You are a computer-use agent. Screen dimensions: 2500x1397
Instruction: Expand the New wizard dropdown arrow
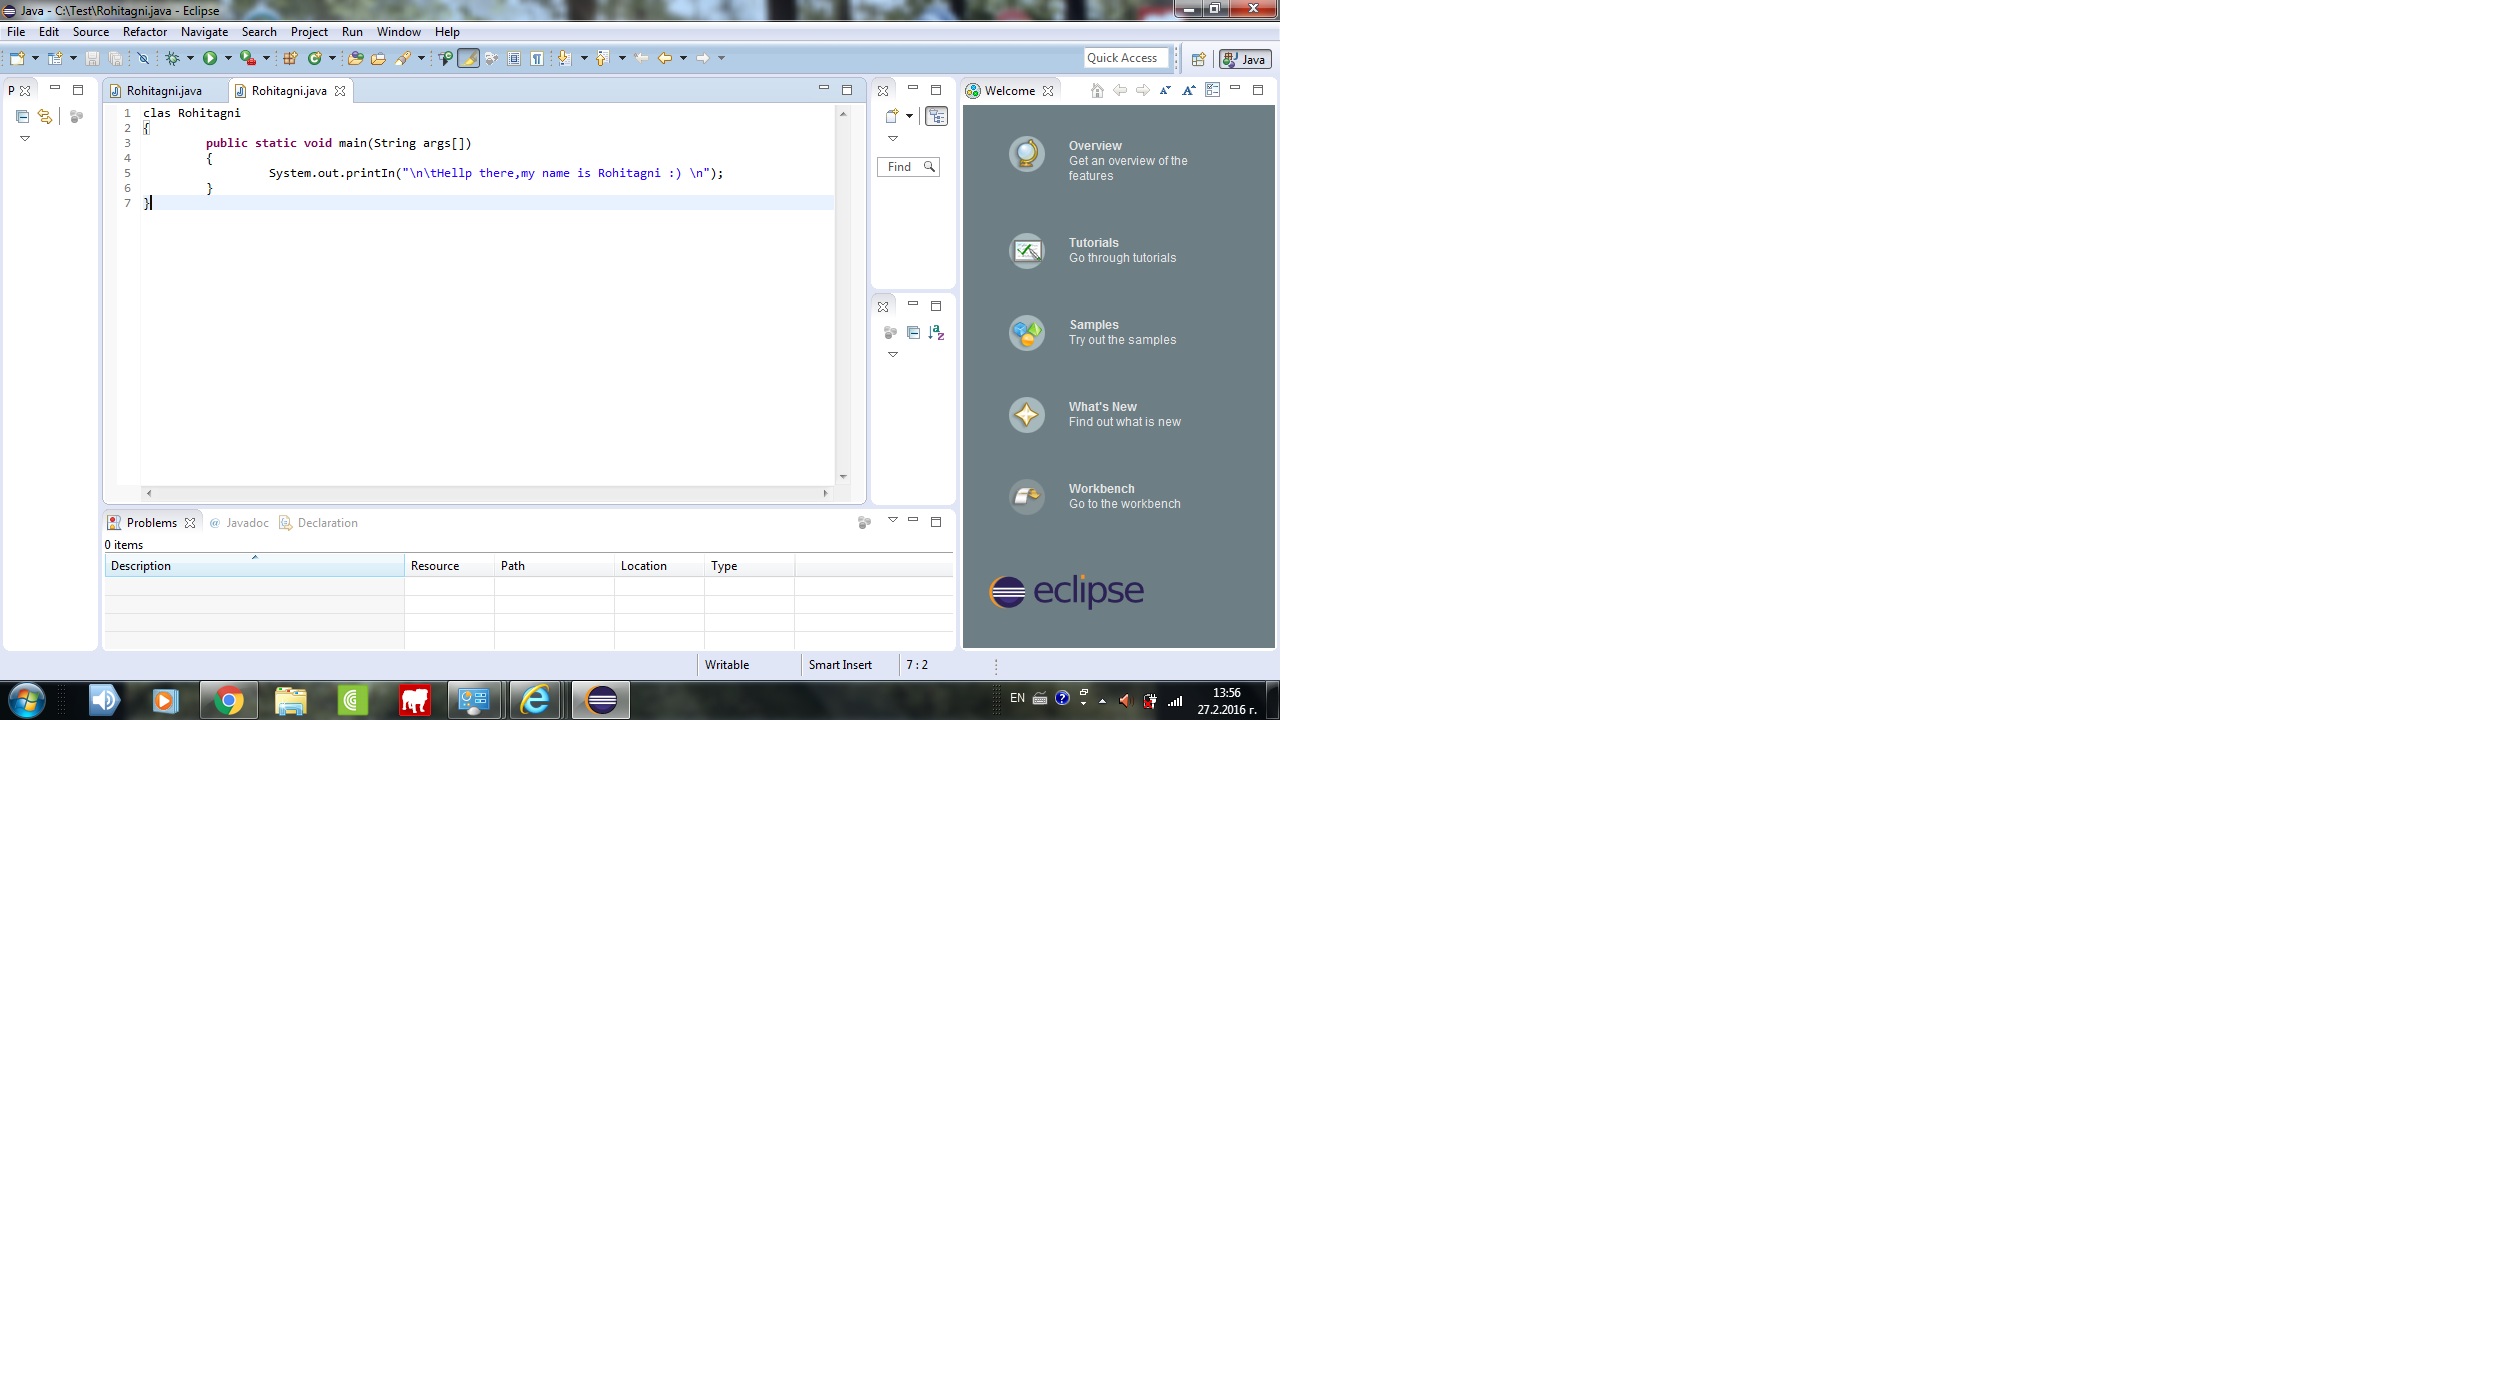click(35, 59)
